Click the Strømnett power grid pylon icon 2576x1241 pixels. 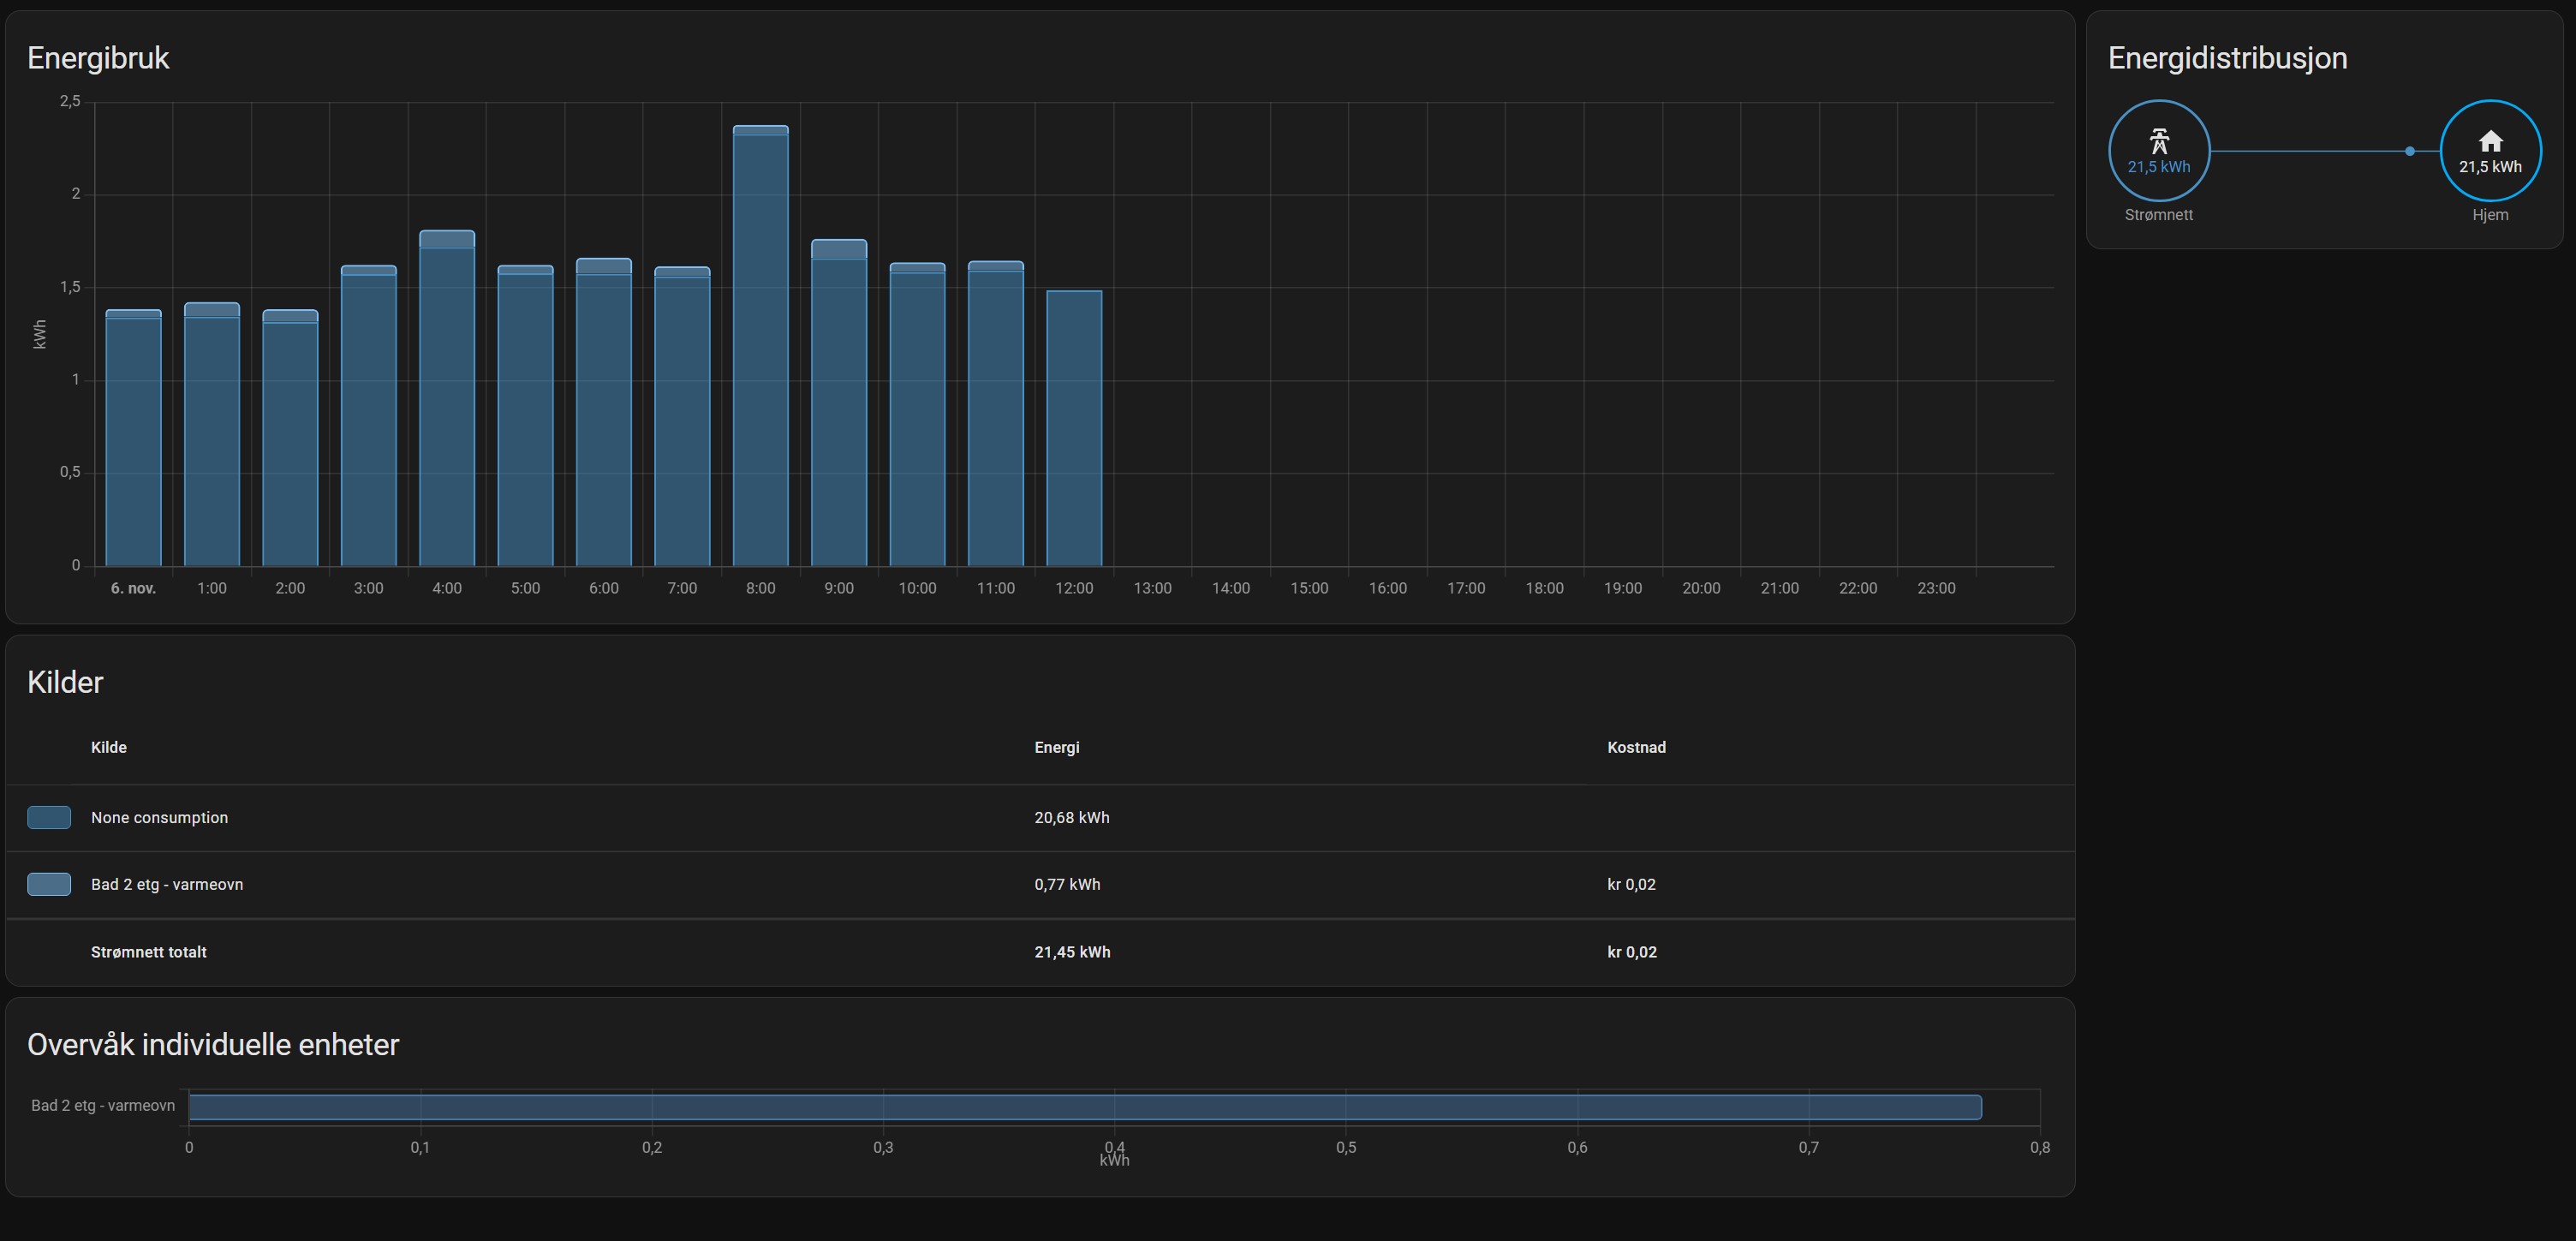[2159, 141]
